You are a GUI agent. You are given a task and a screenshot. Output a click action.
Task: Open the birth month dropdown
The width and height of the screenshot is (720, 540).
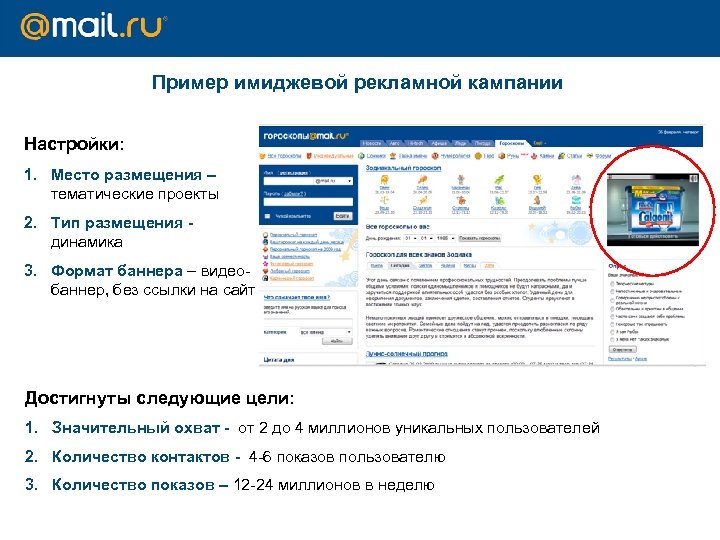(426, 238)
